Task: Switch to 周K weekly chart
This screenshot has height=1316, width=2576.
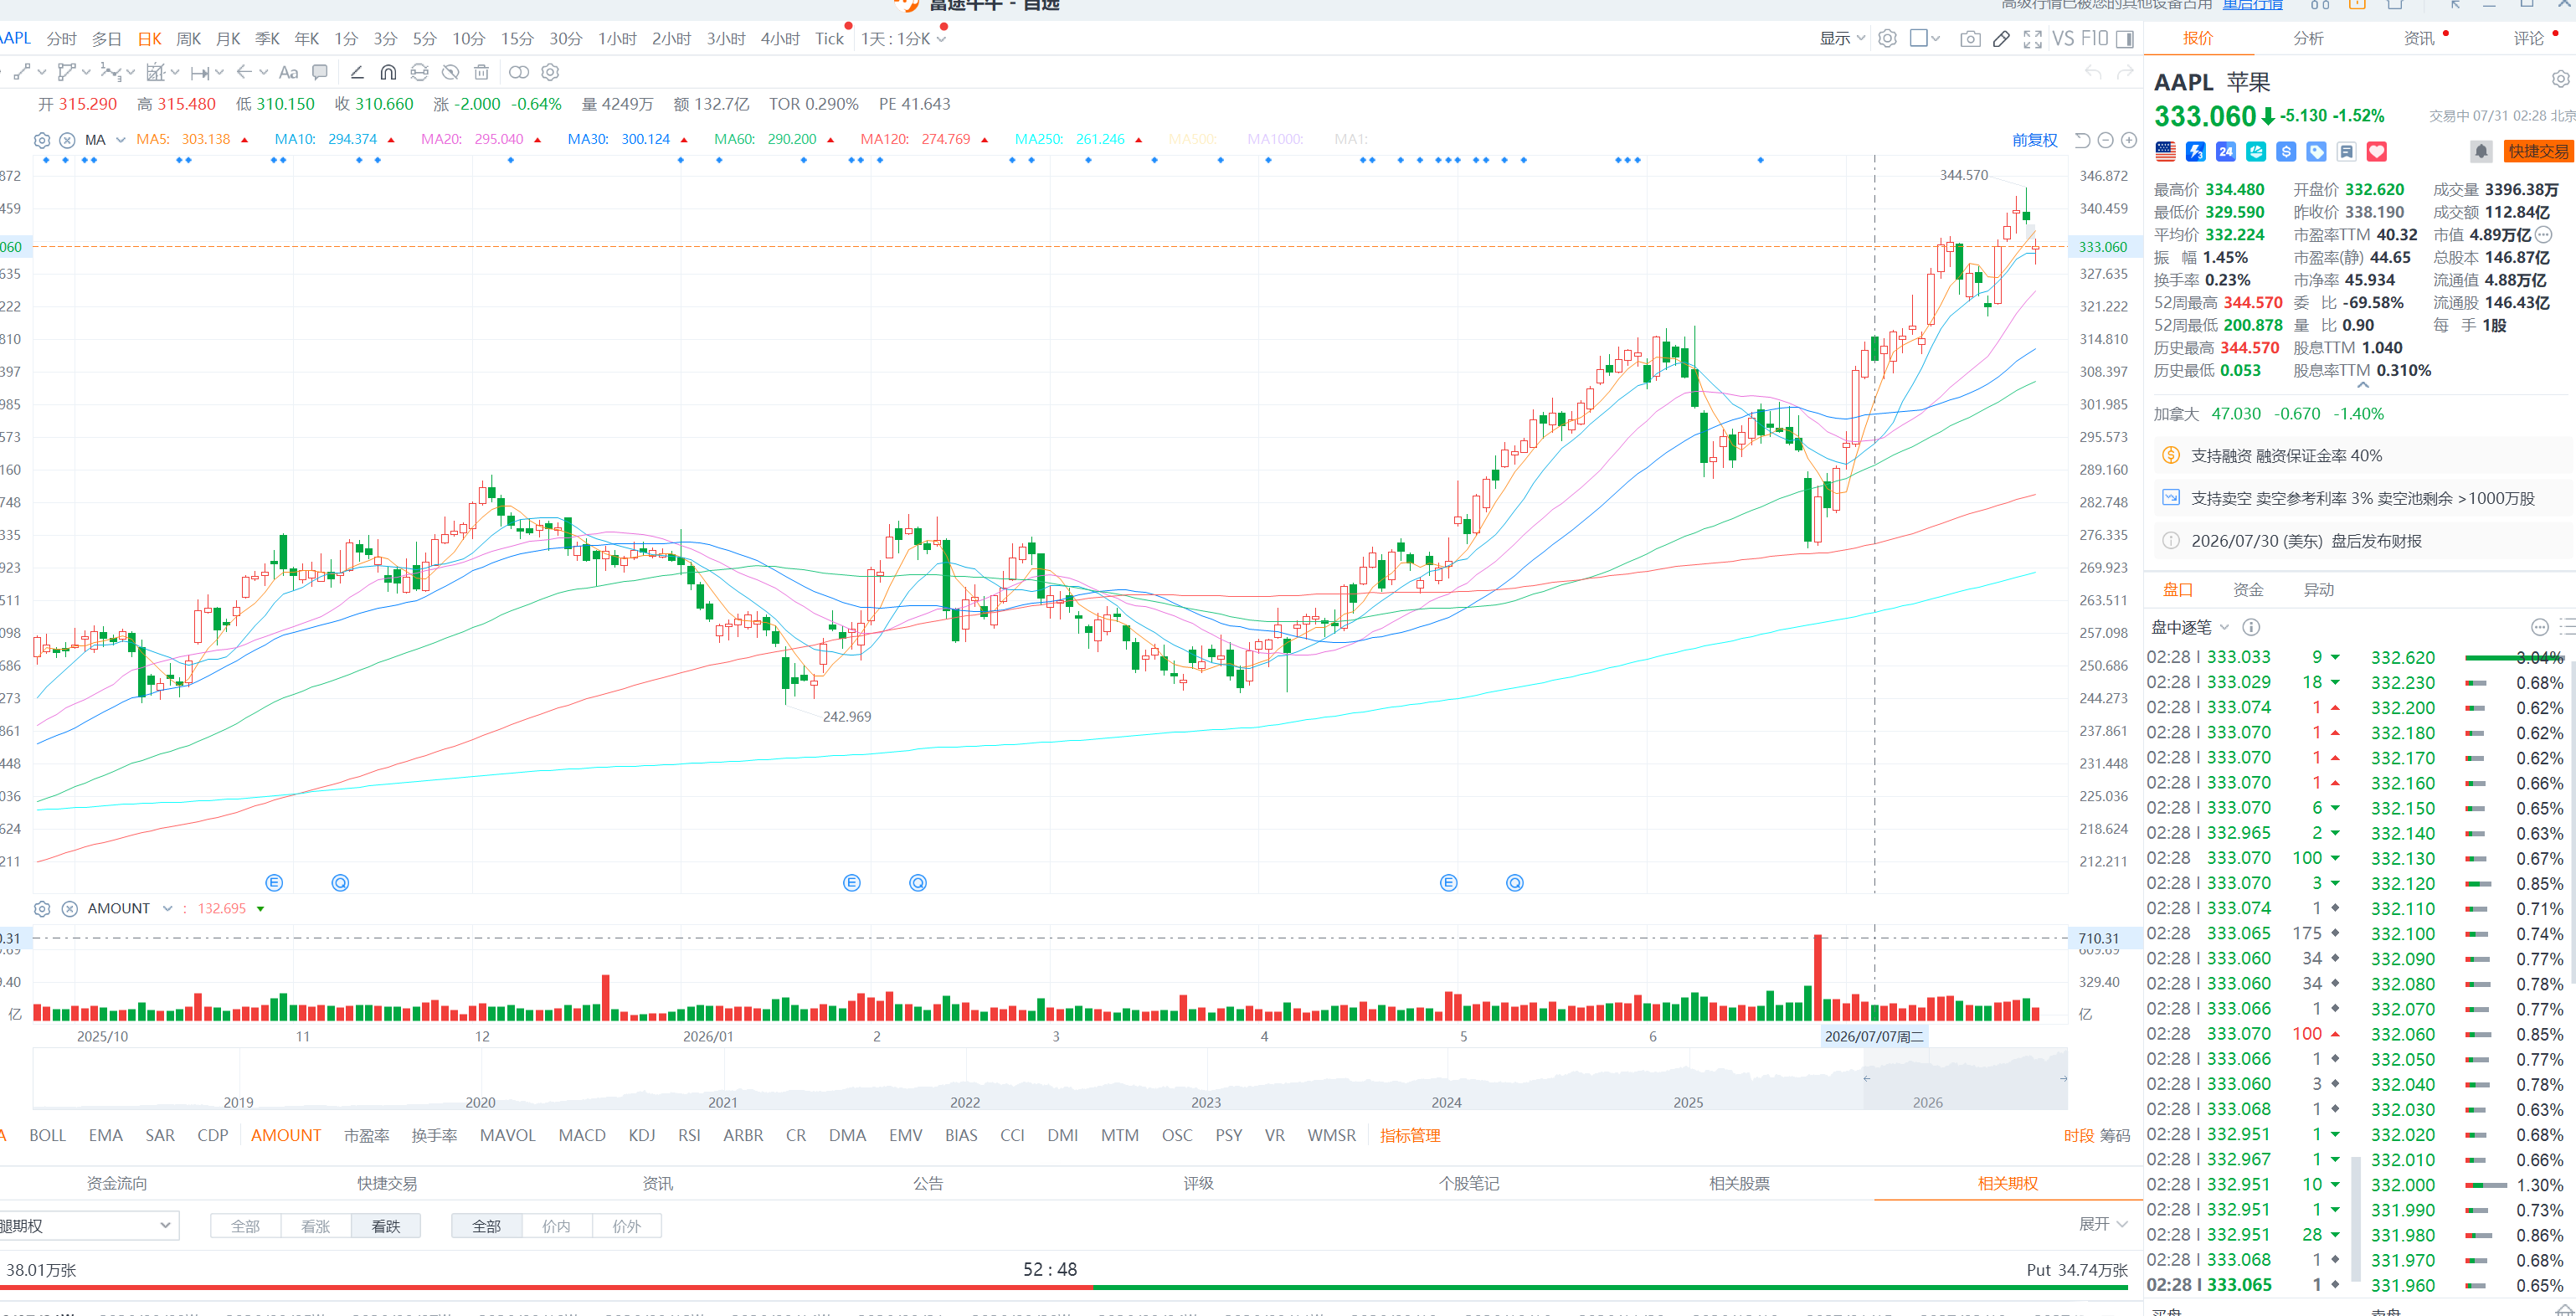Action: pos(189,39)
